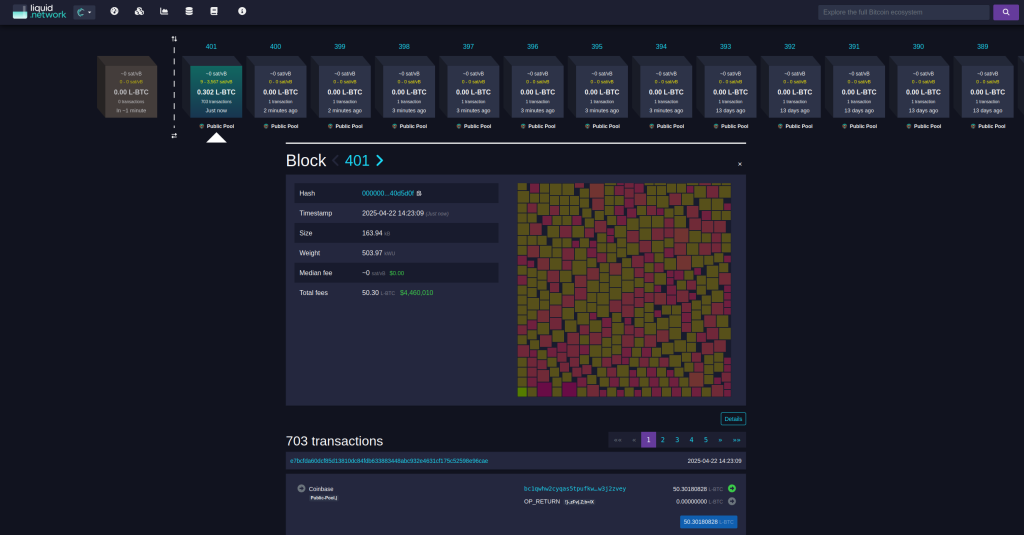Select the block 393 cube
This screenshot has height=535, width=1024.
pyautogui.click(x=728, y=87)
